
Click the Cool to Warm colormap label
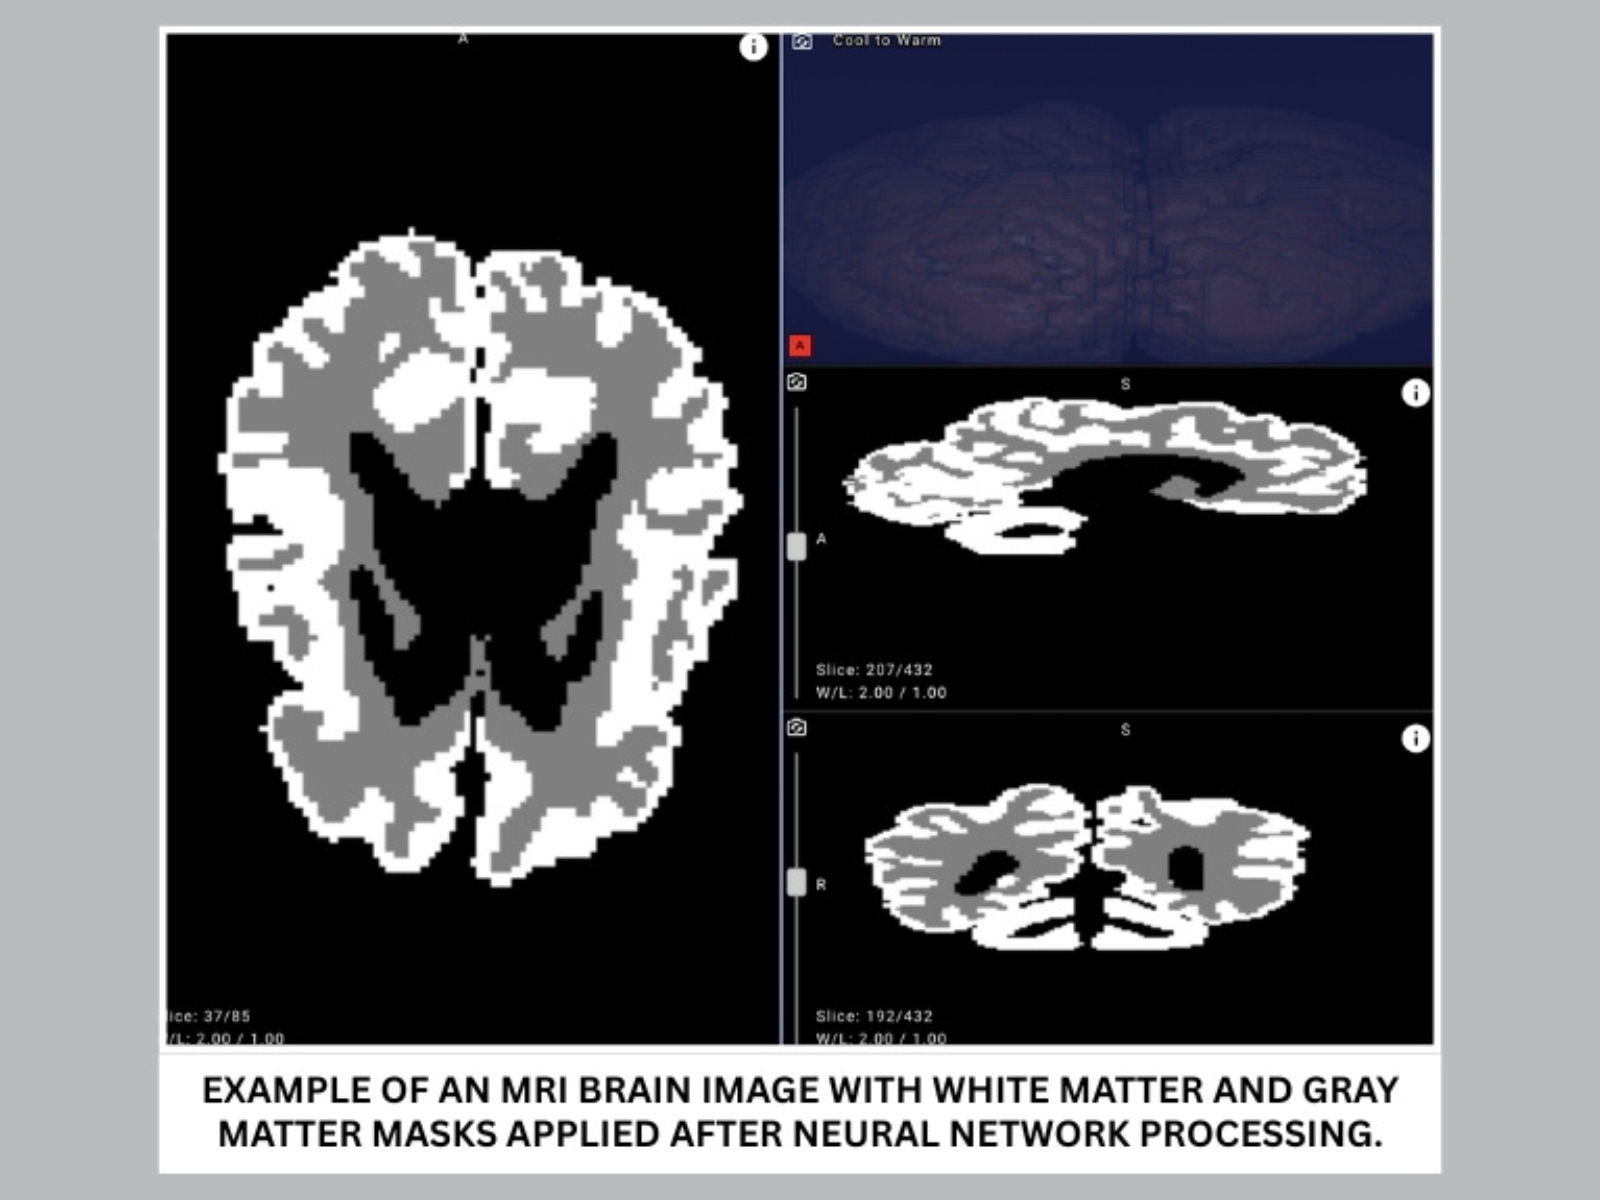coord(886,41)
